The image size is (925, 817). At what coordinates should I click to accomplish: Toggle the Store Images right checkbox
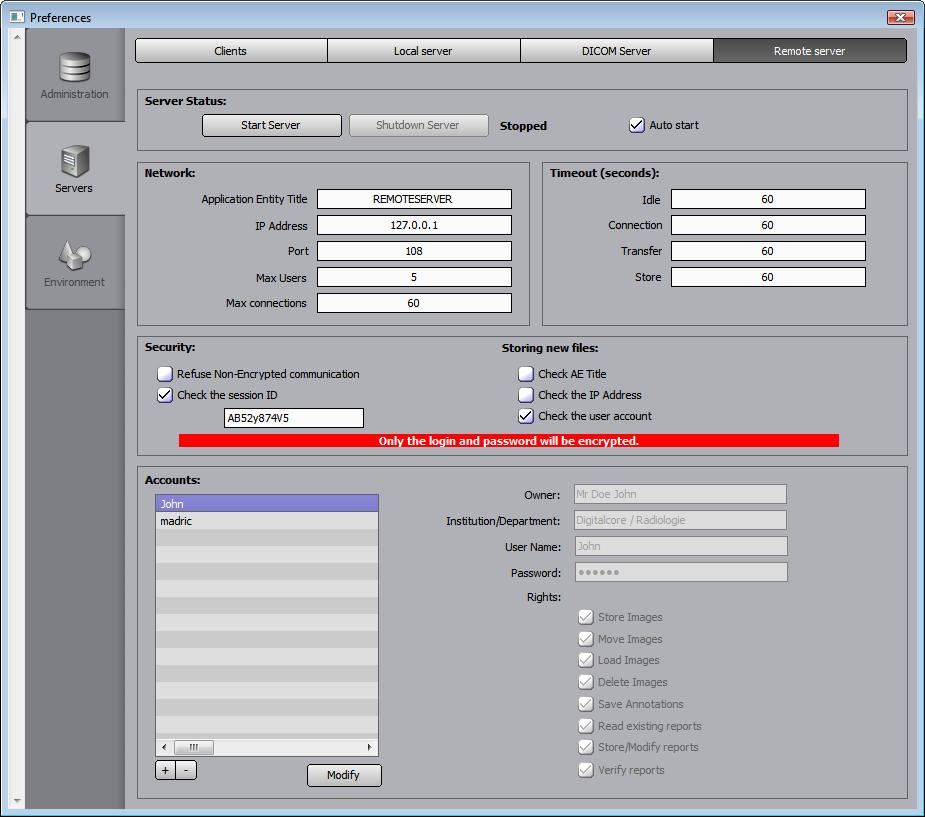pyautogui.click(x=586, y=617)
